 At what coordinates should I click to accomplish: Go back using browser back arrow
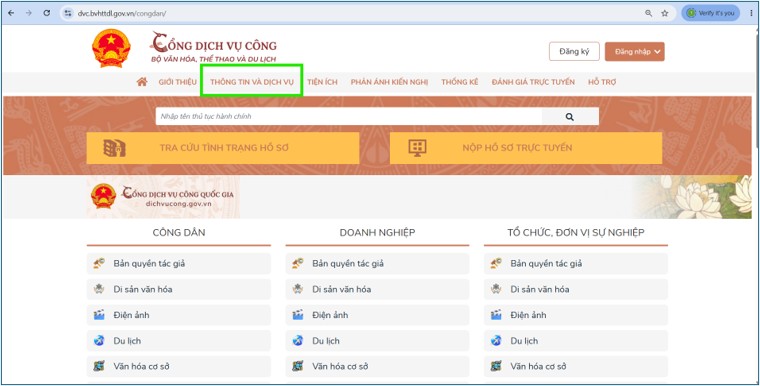pos(11,13)
